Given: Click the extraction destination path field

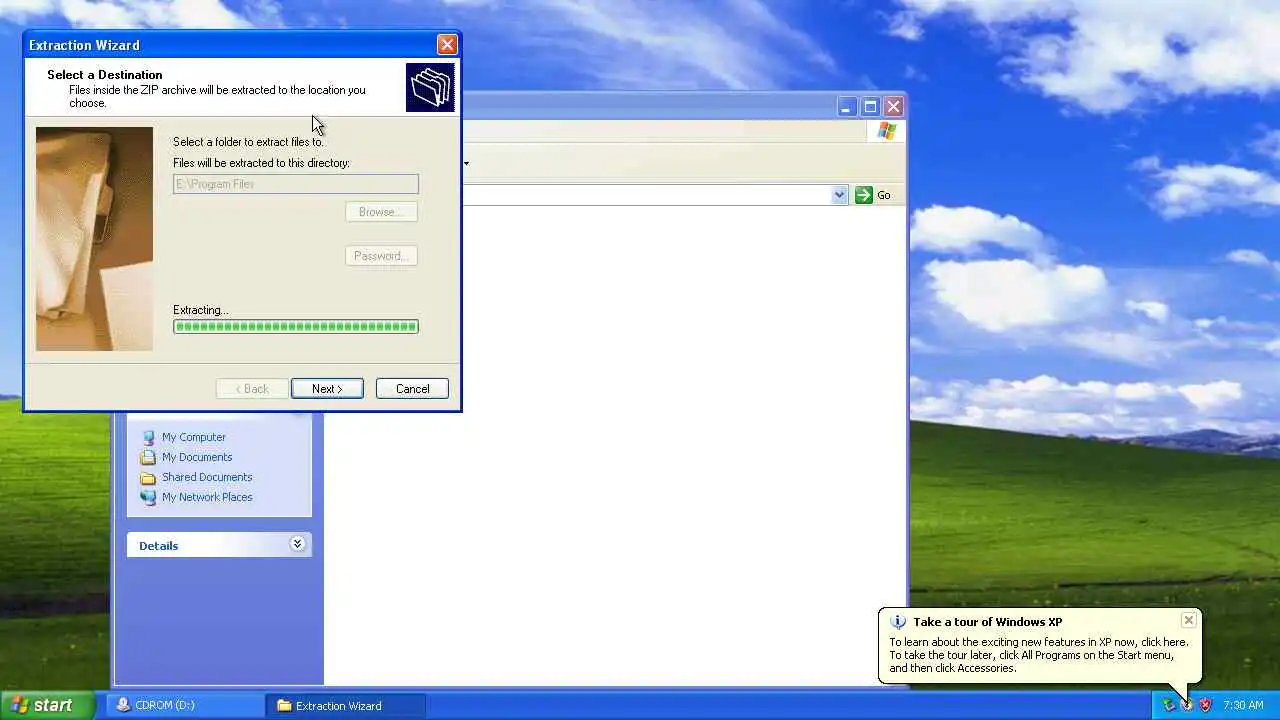Looking at the screenshot, I should click(296, 184).
